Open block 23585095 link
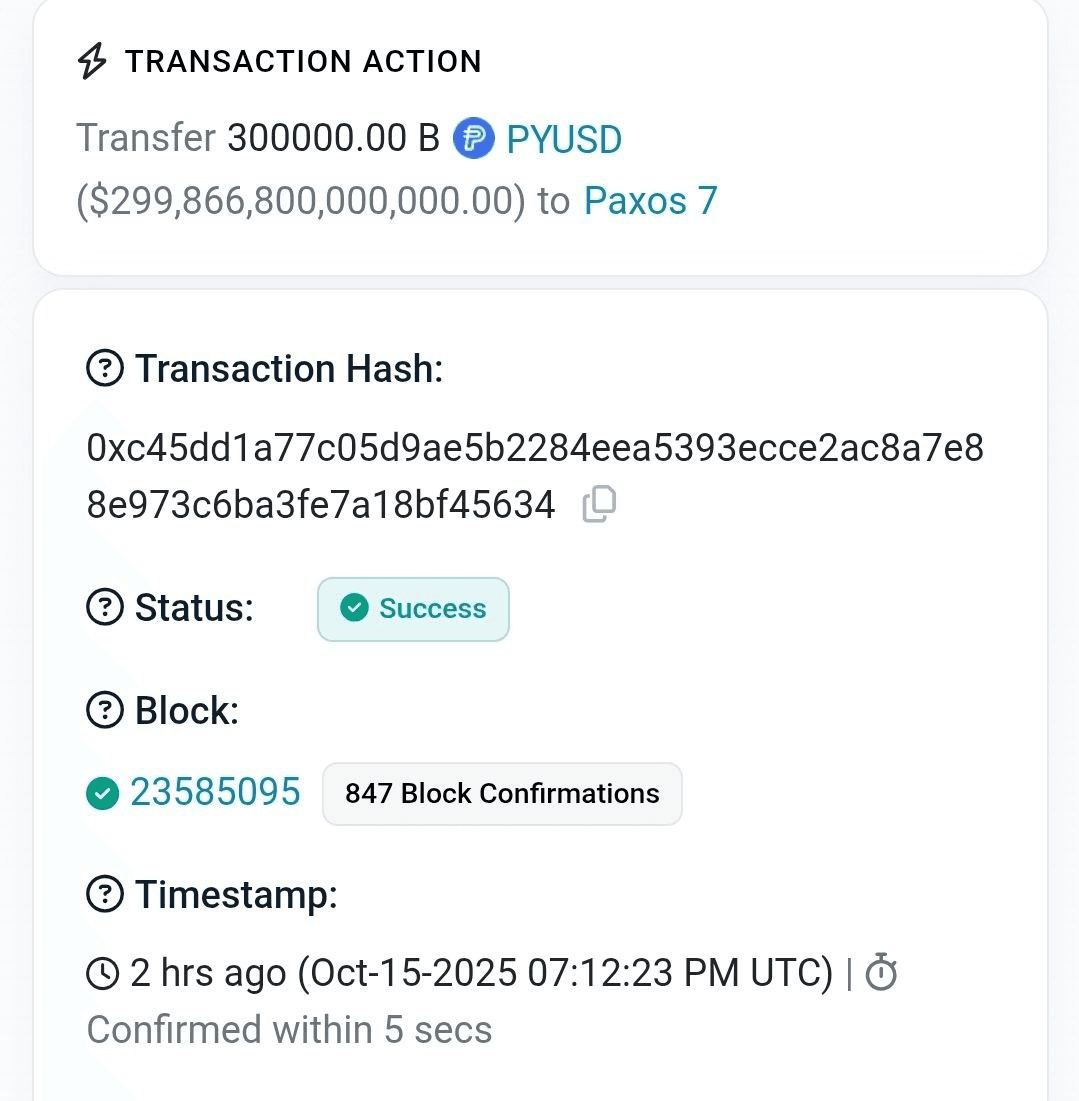The image size is (1079, 1101). 215,793
